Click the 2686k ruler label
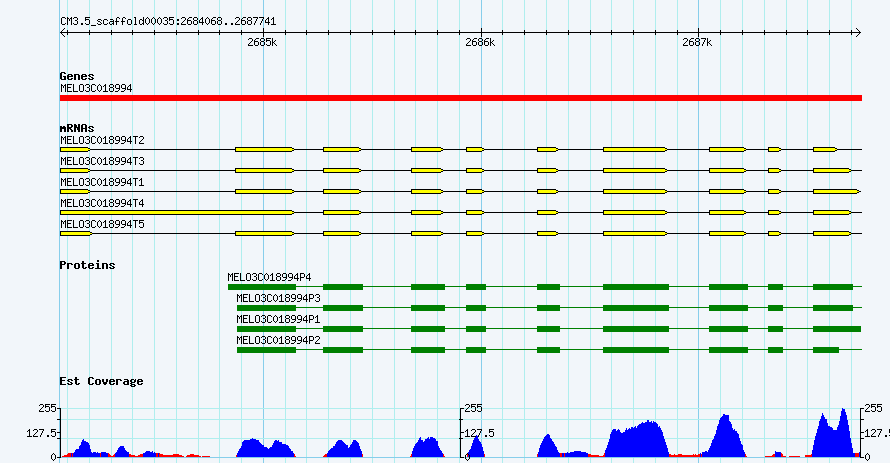 [480, 43]
